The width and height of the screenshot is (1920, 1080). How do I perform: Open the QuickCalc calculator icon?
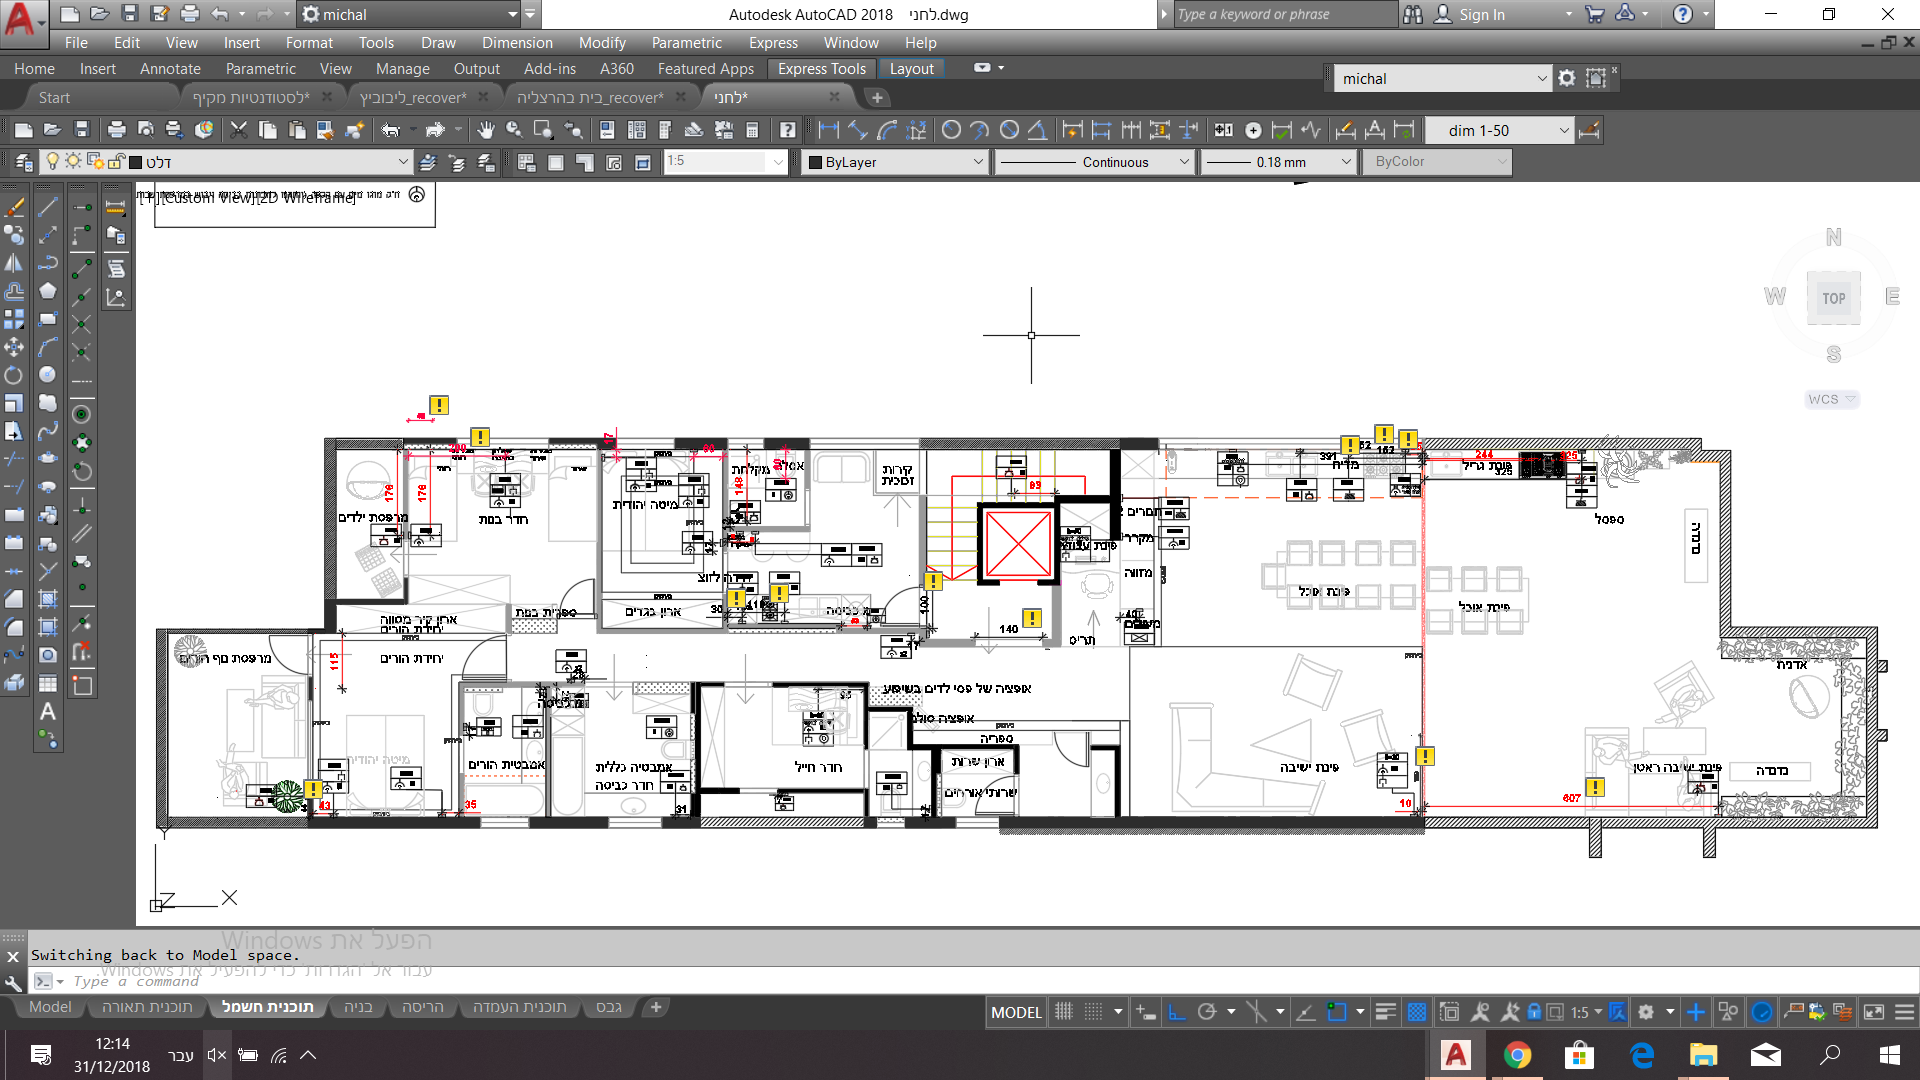(x=752, y=130)
